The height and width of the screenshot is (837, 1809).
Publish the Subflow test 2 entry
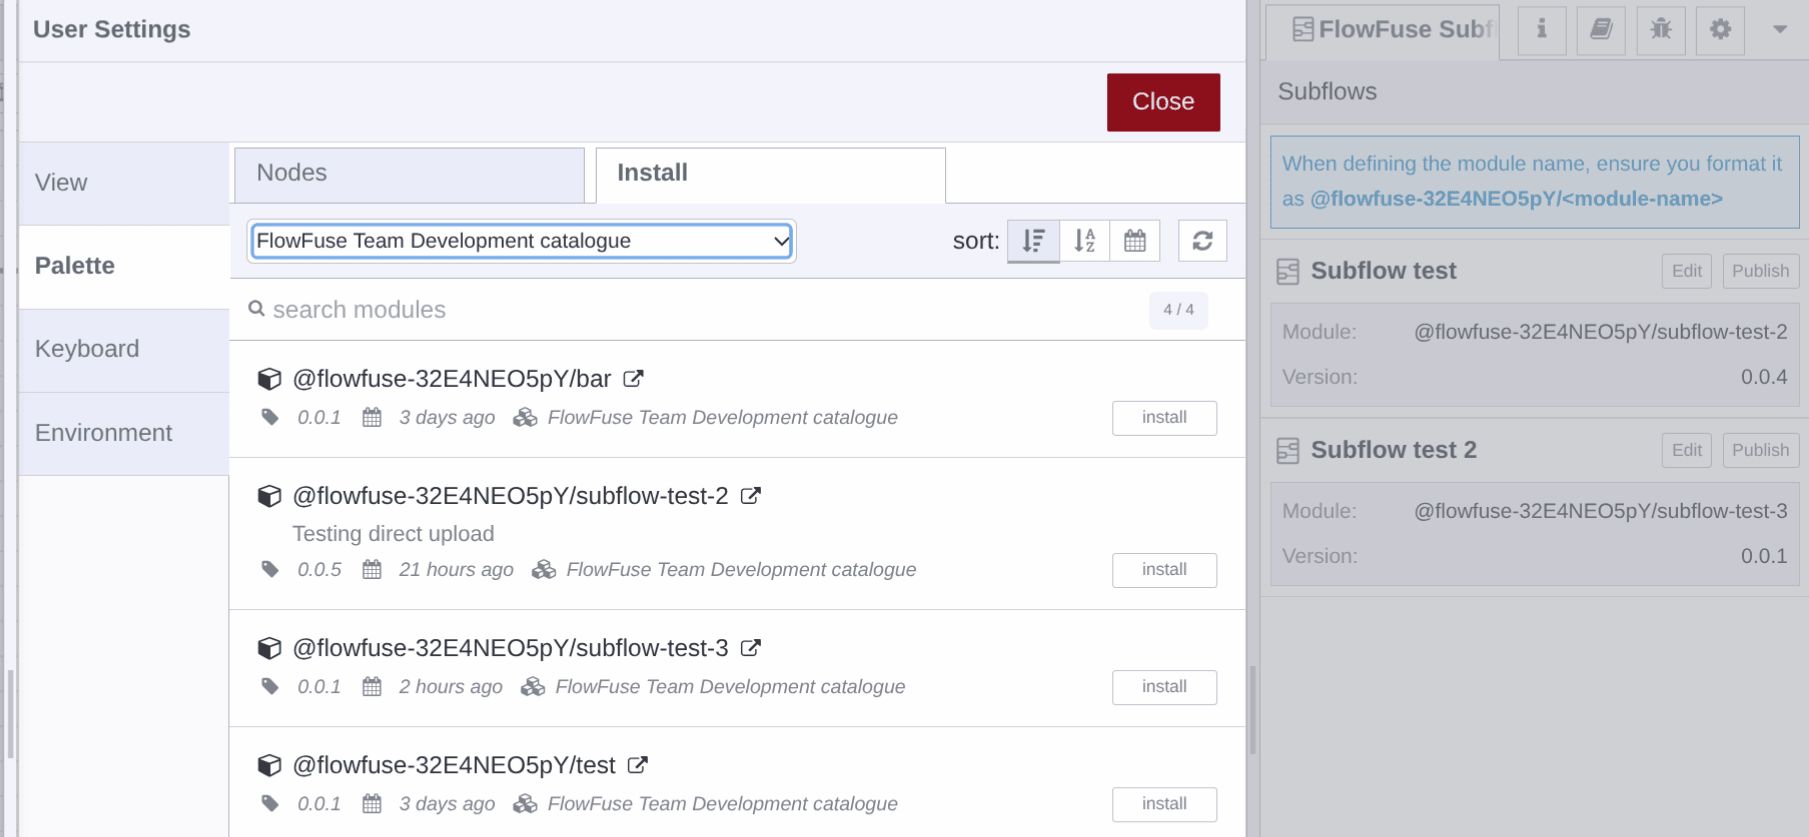[x=1760, y=450]
